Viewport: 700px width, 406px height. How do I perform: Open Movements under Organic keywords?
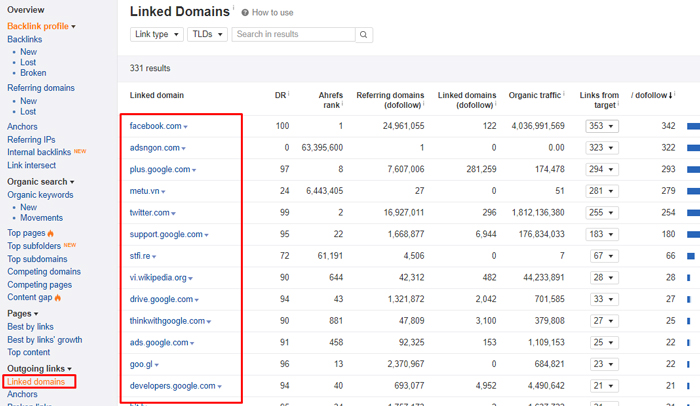tap(42, 218)
